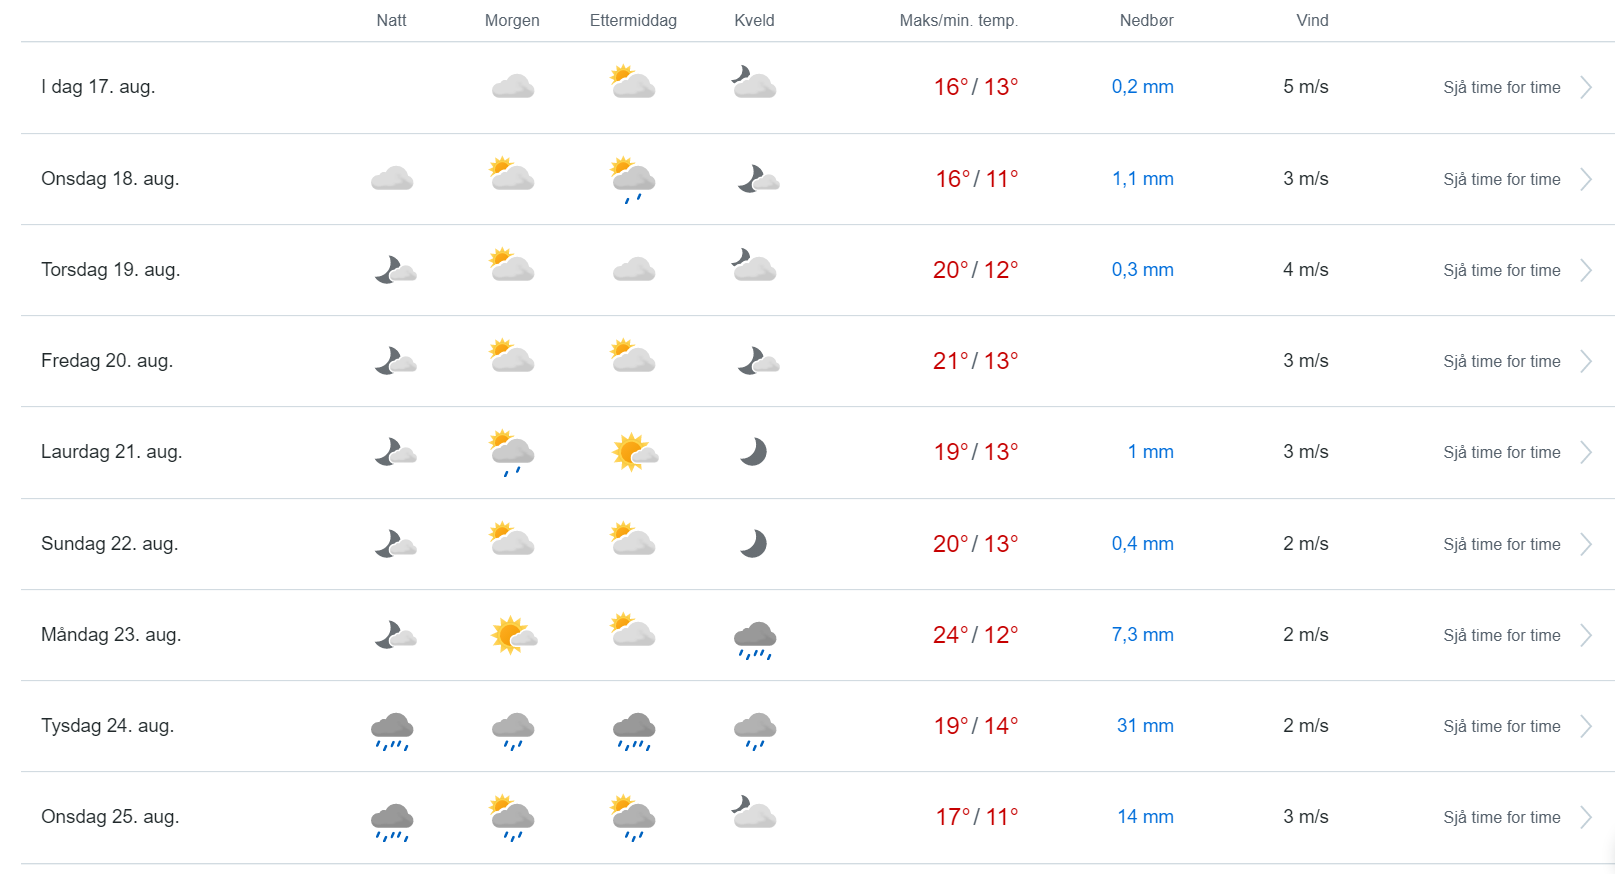
Task: Click the Maks/min. temp. column header
Action: click(958, 20)
